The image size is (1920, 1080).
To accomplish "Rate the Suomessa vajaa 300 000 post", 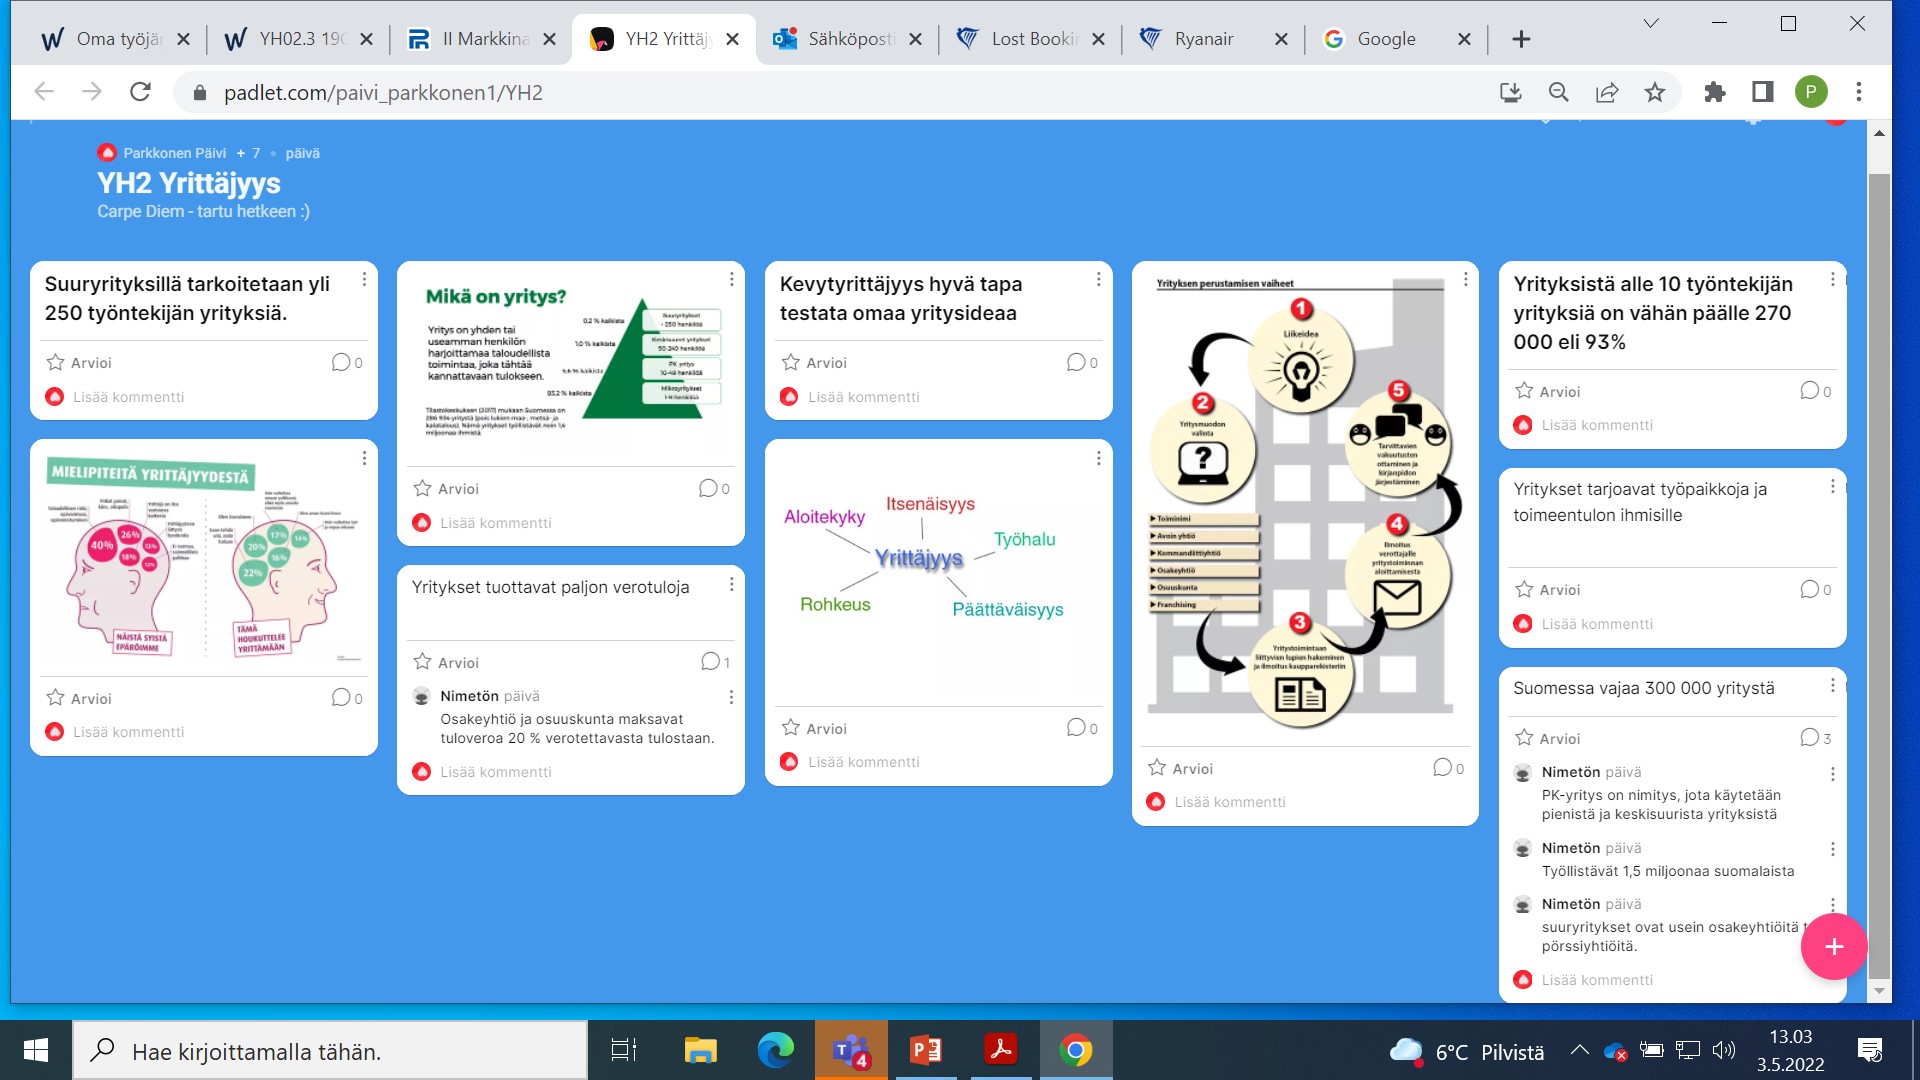I will [1524, 738].
